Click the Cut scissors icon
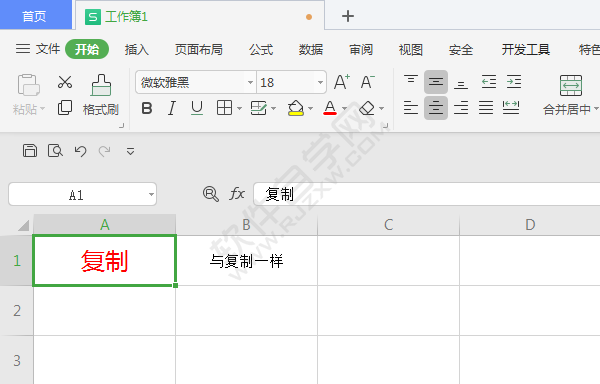 click(x=65, y=82)
